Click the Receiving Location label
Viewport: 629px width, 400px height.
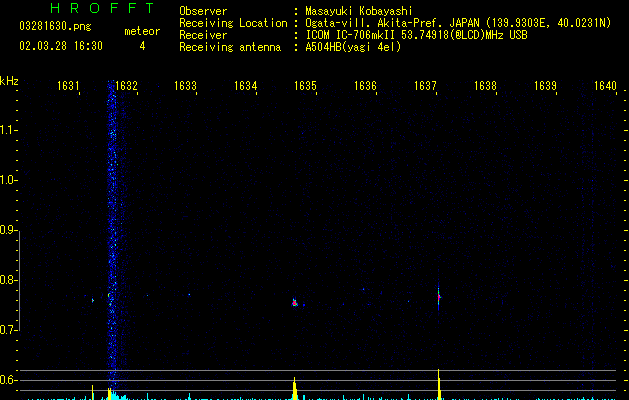[233, 23]
